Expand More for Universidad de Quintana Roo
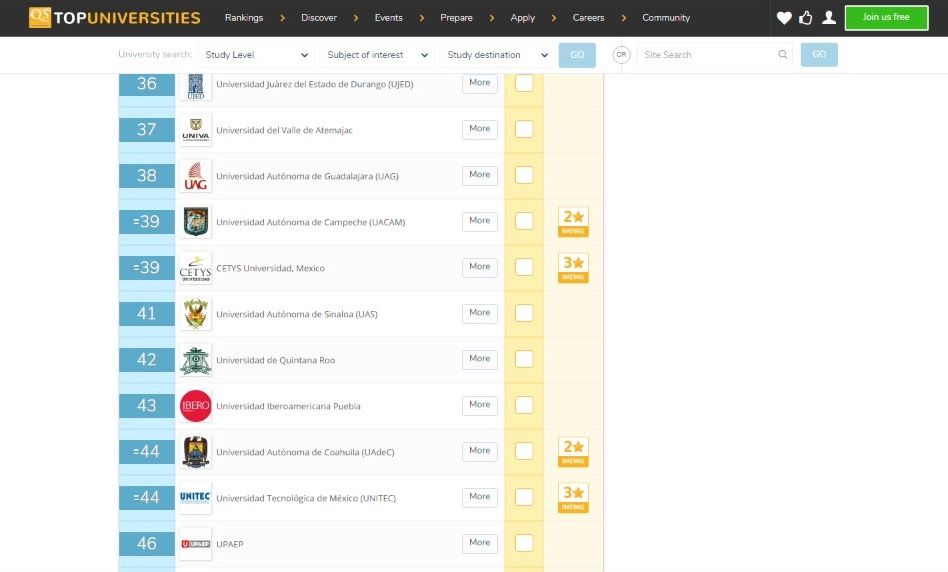Screen dimensions: 948x572 [x=480, y=359]
